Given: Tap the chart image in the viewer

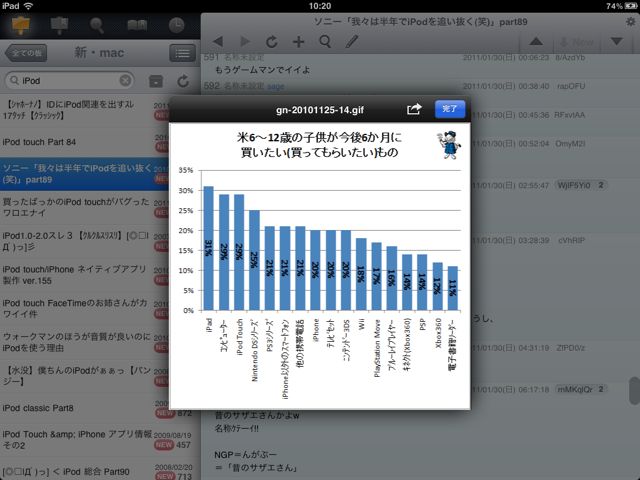Looking at the screenshot, I should click(x=320, y=266).
